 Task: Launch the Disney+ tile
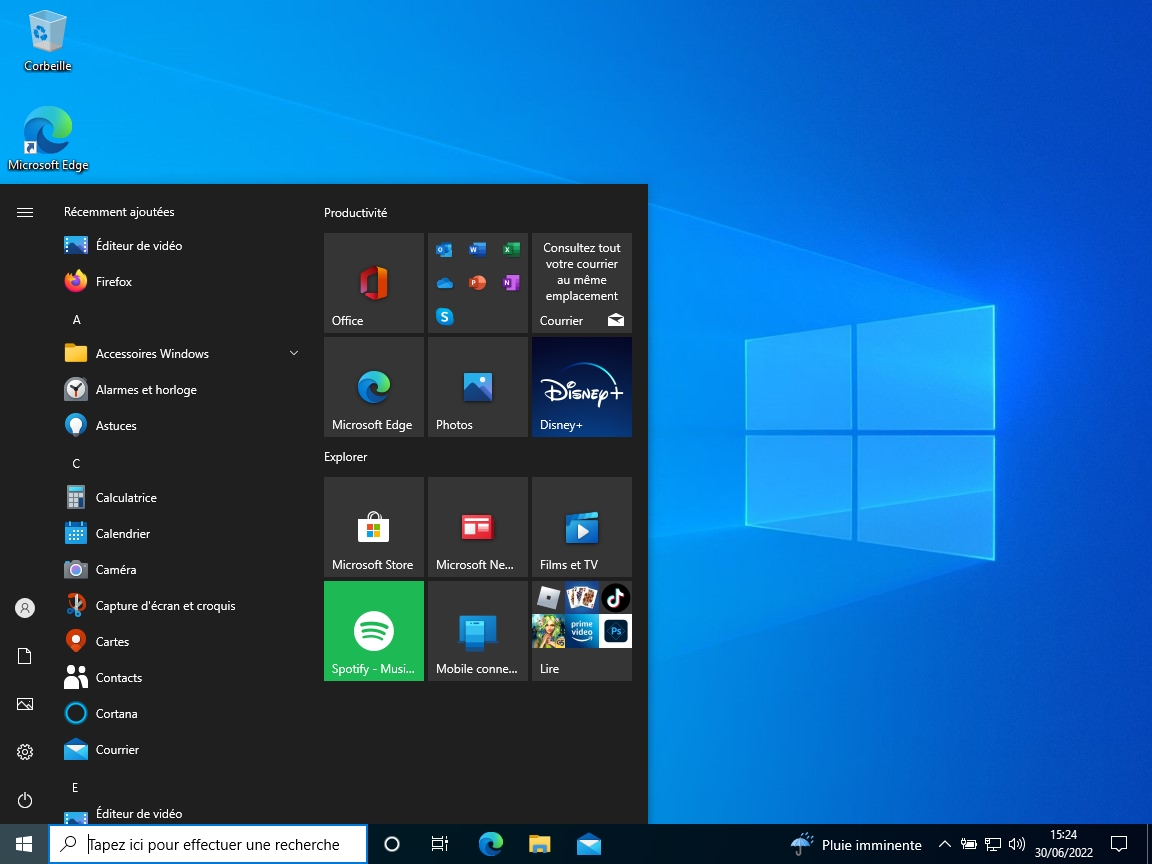pos(582,387)
